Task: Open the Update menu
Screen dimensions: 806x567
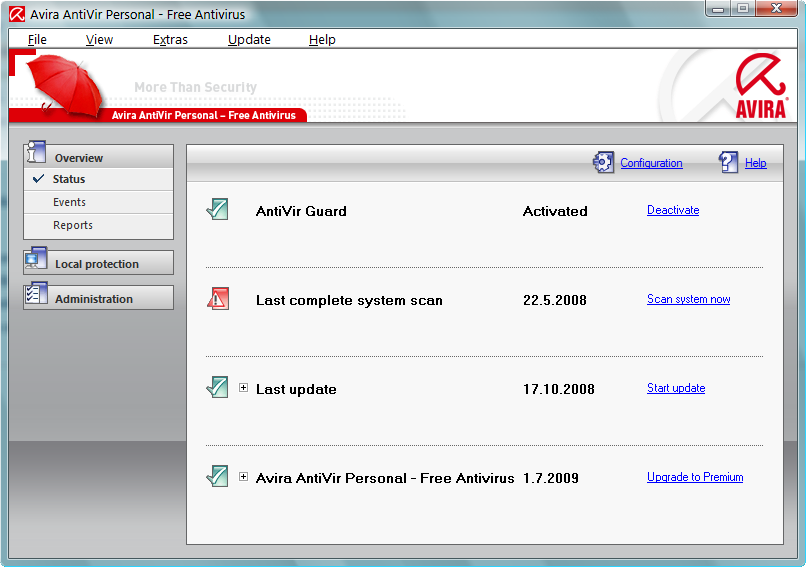Action: pos(249,40)
